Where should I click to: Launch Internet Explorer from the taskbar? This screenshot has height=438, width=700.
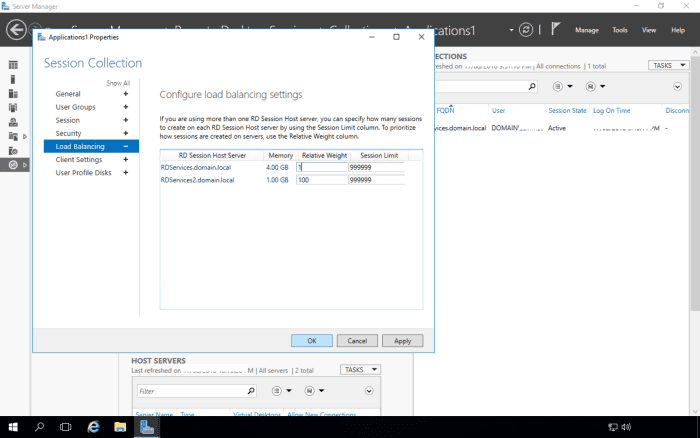pyautogui.click(x=93, y=427)
